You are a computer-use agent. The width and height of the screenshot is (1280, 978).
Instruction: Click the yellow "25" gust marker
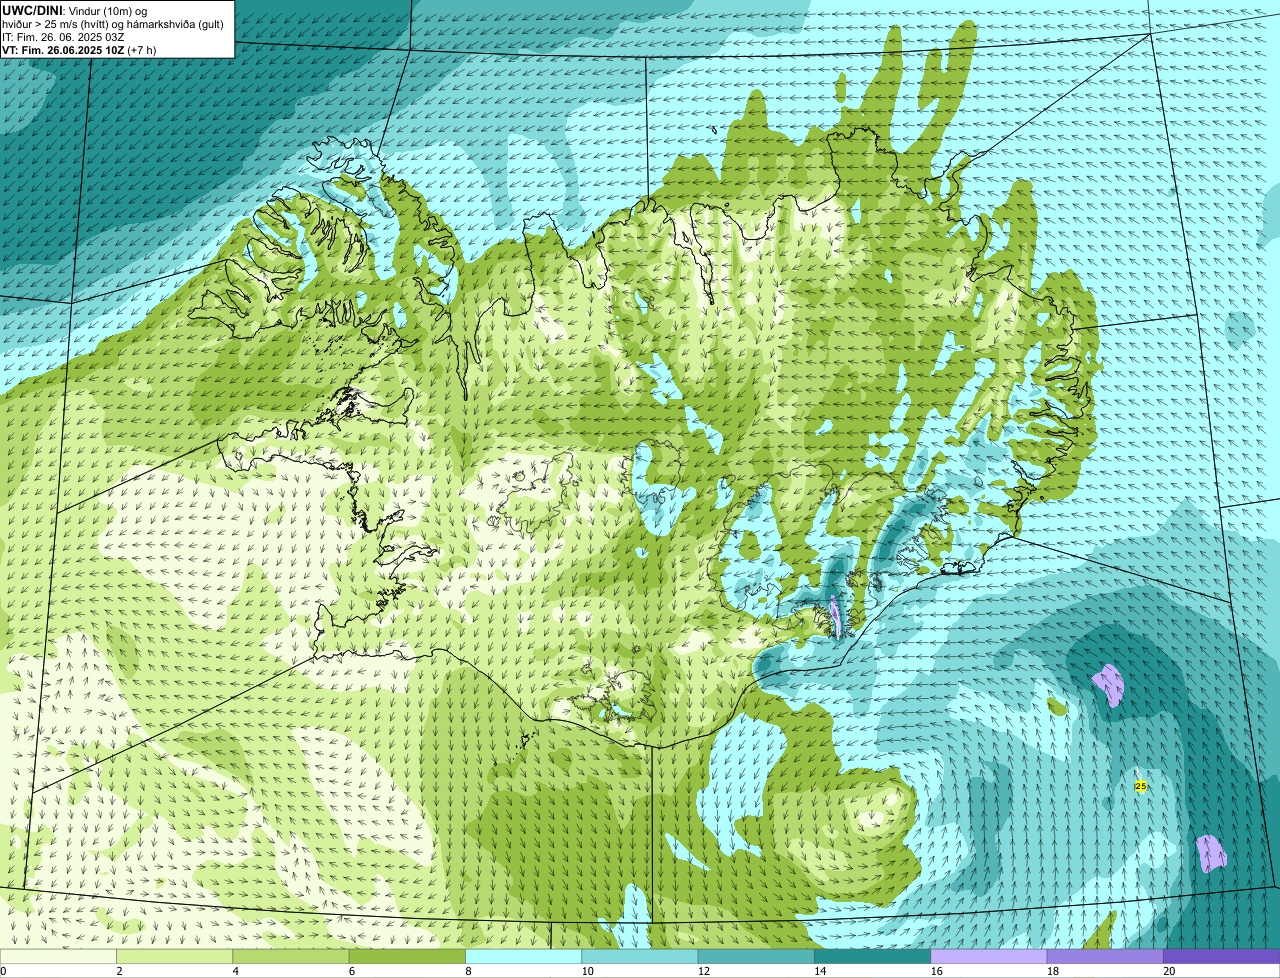pyautogui.click(x=1140, y=786)
